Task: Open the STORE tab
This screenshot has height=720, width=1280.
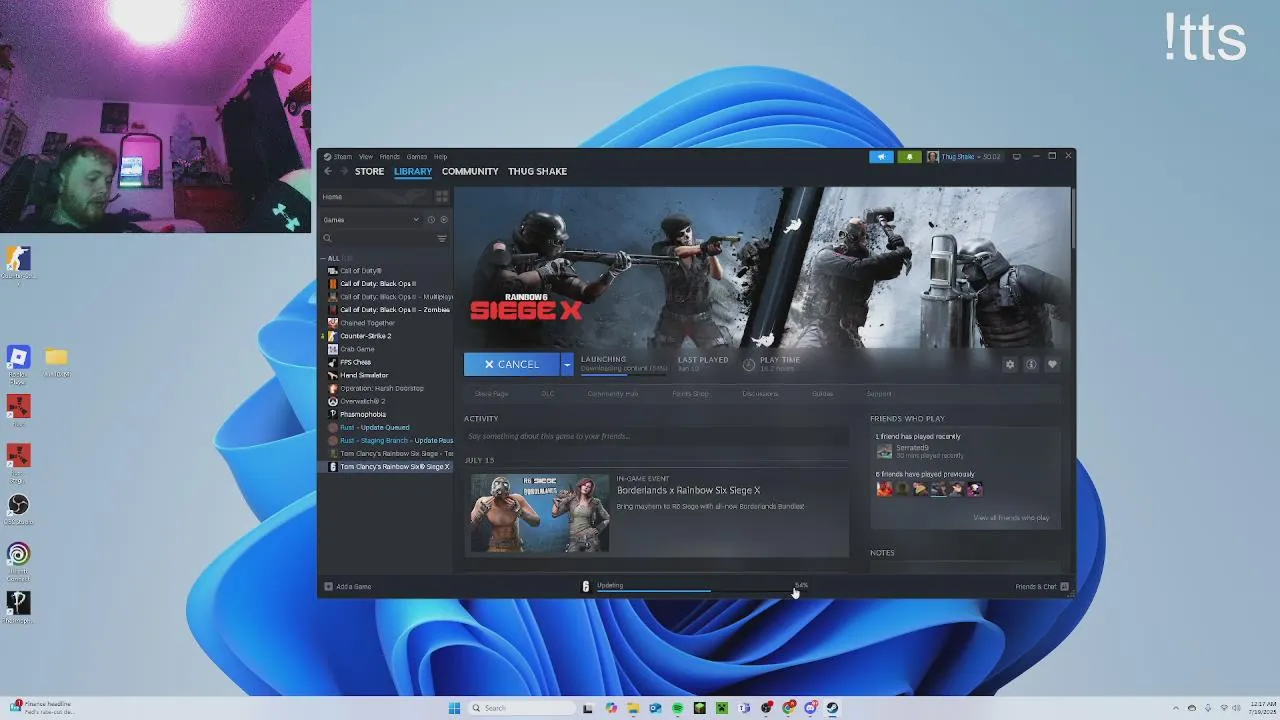Action: pos(369,172)
